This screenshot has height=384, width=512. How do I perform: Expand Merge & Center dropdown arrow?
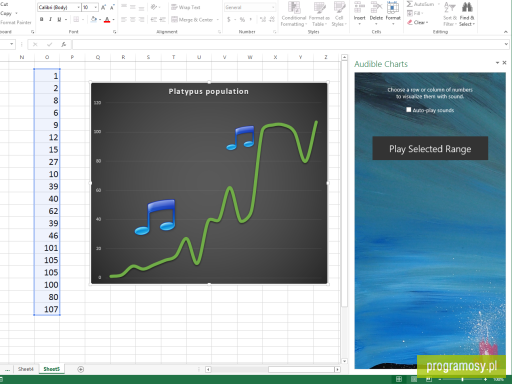218,20
